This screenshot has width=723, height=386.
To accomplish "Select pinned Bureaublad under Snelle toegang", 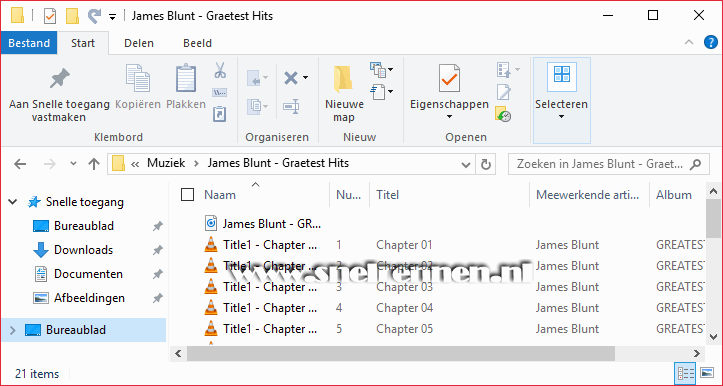I will click(x=84, y=226).
